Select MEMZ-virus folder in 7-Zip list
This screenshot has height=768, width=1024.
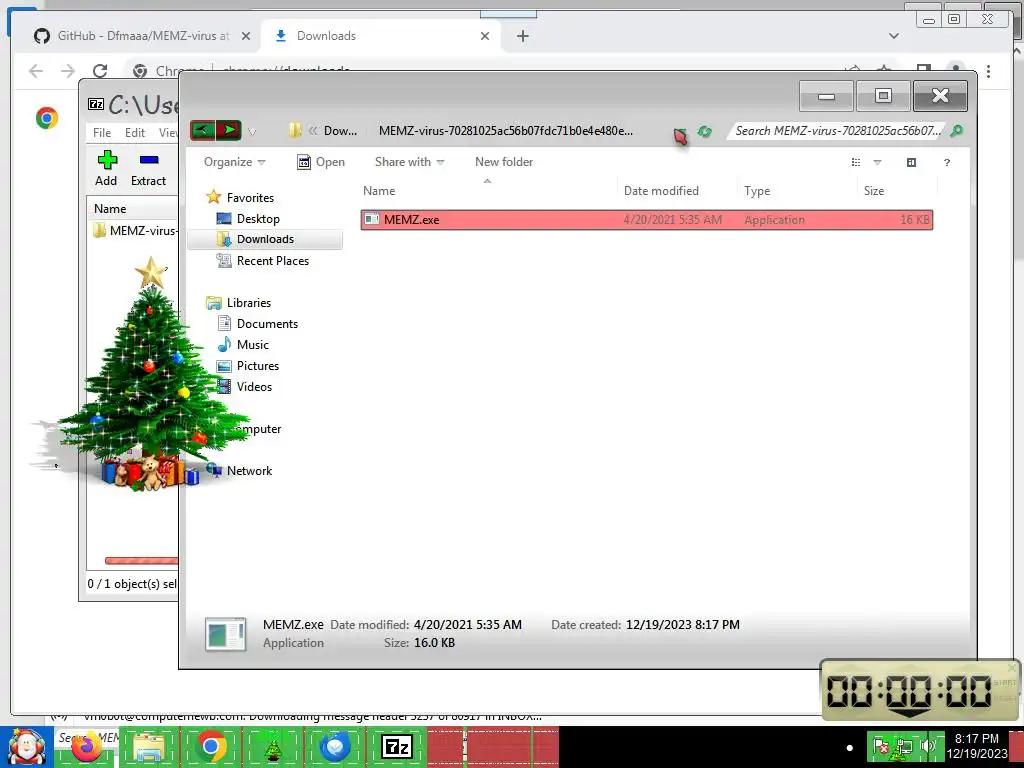tap(135, 231)
